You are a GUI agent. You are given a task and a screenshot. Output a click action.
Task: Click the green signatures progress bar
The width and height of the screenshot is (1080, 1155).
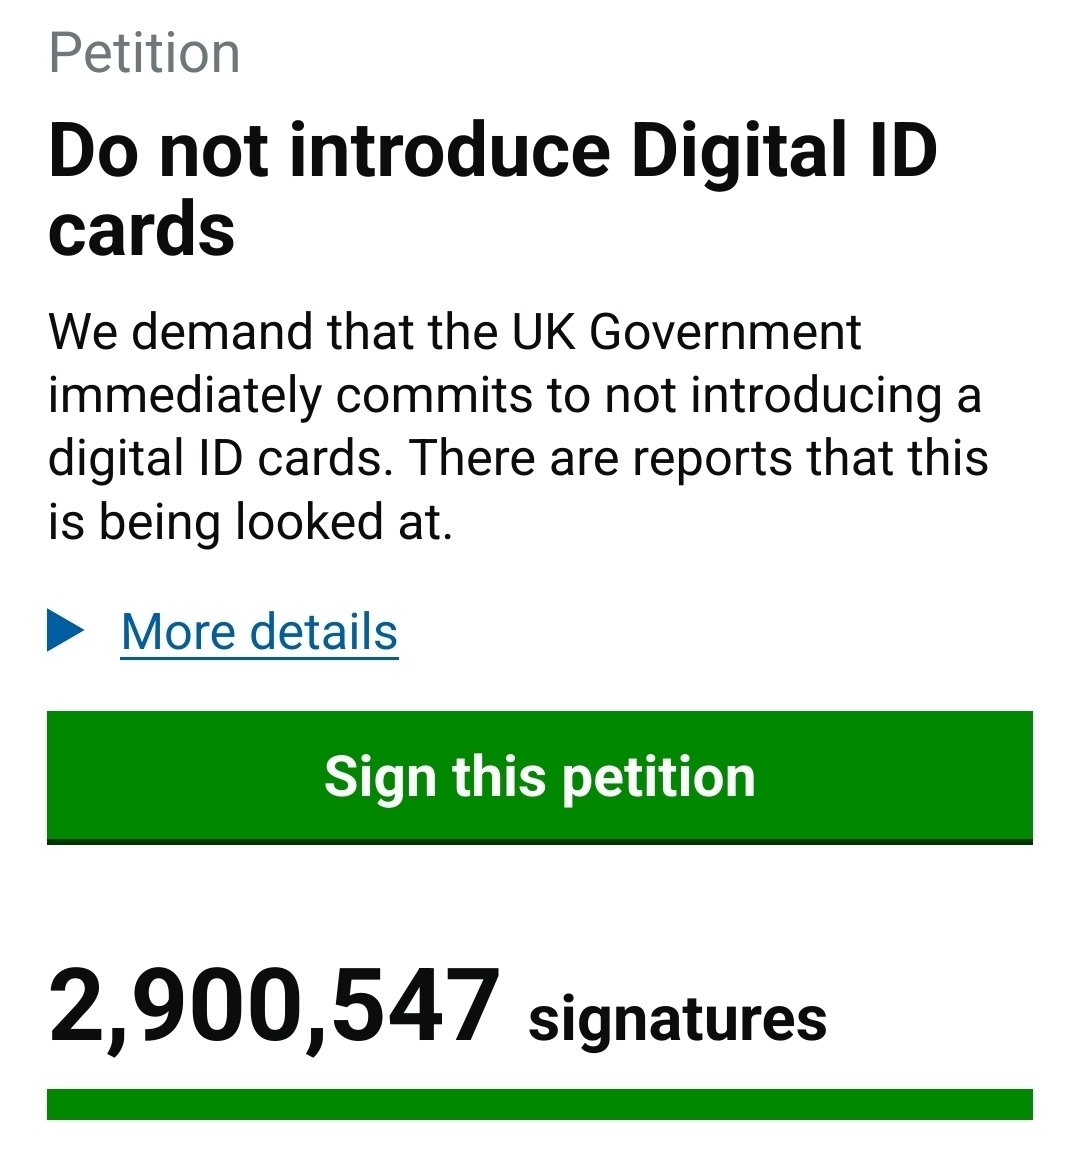click(x=539, y=1104)
